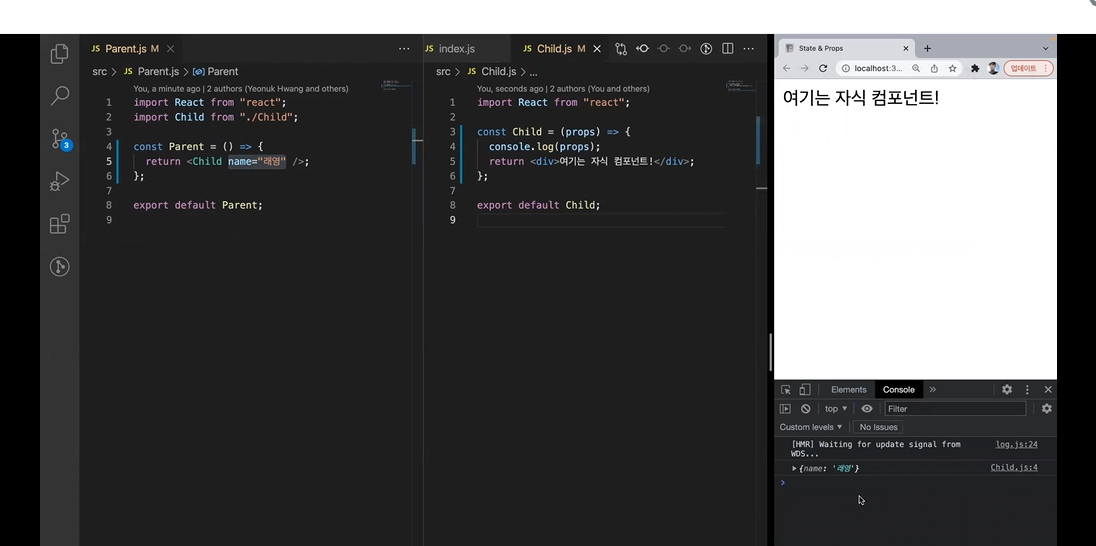Viewport: 1096px width, 546px height.
Task: Click the console Filter input field
Action: (x=956, y=408)
